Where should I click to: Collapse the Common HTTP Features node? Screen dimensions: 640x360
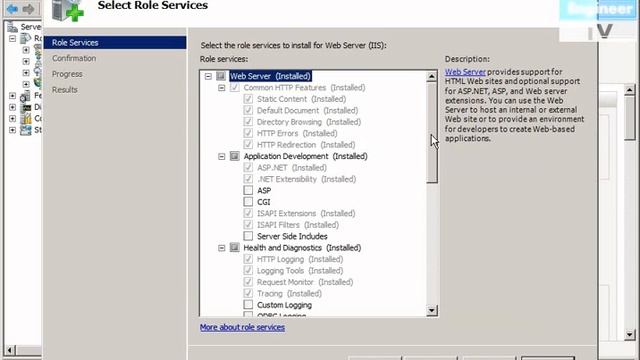click(x=222, y=88)
